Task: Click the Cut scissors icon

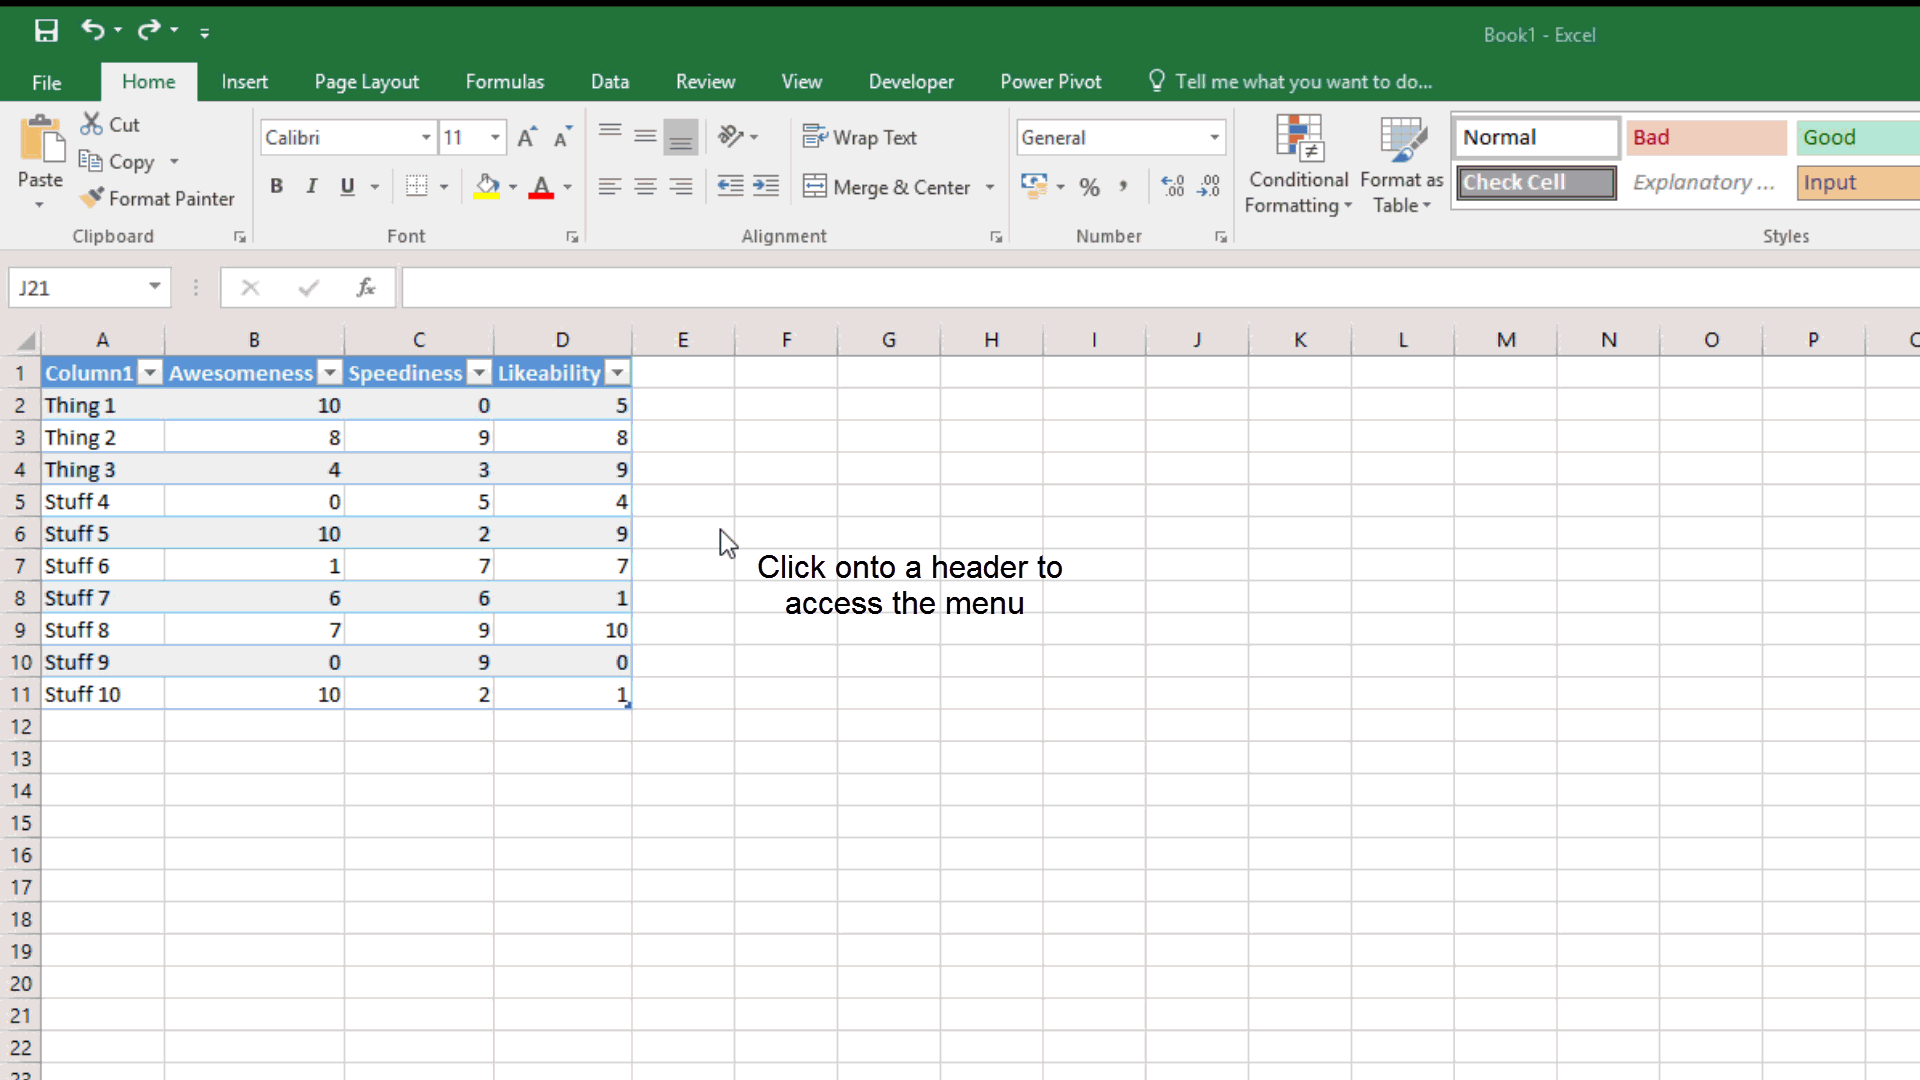Action: pos(92,124)
